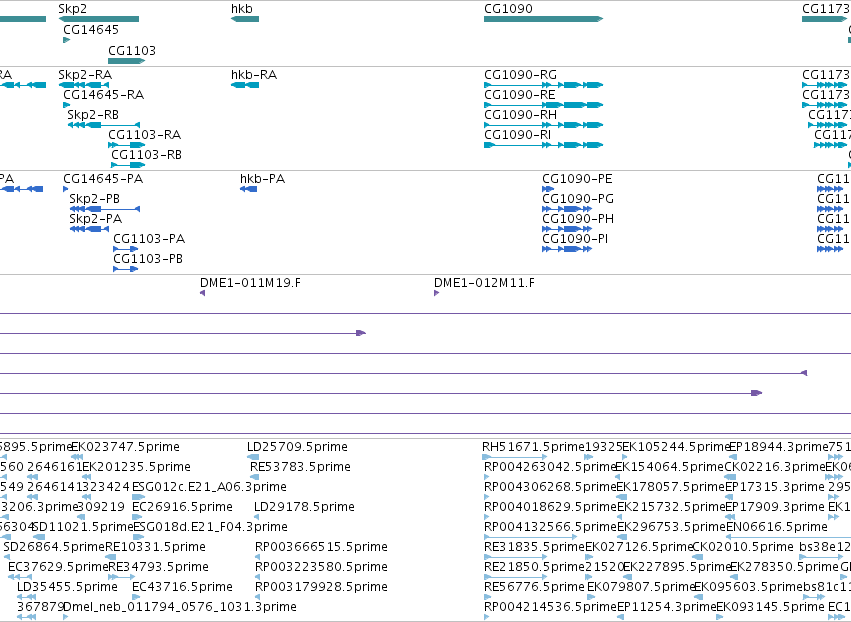Image resolution: width=851 pixels, height=622 pixels.
Task: Open protein CG1090-PH
Action: [578, 219]
